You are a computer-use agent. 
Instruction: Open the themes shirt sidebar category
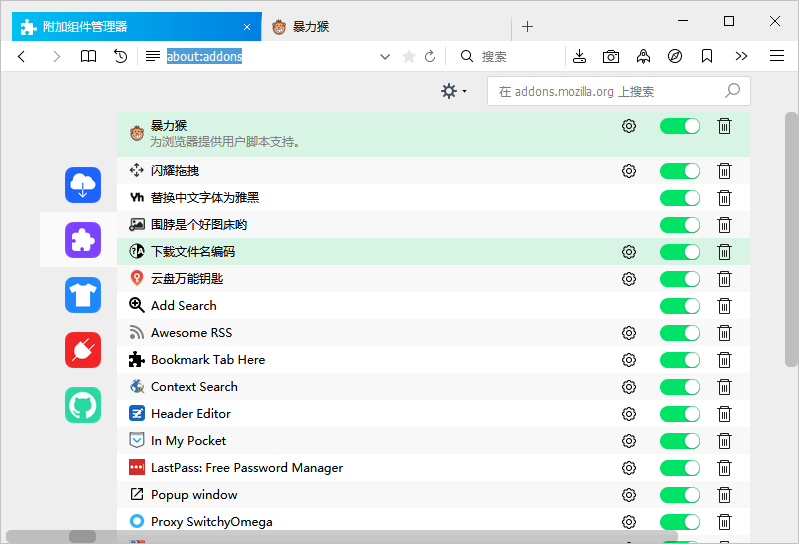pyautogui.click(x=83, y=295)
